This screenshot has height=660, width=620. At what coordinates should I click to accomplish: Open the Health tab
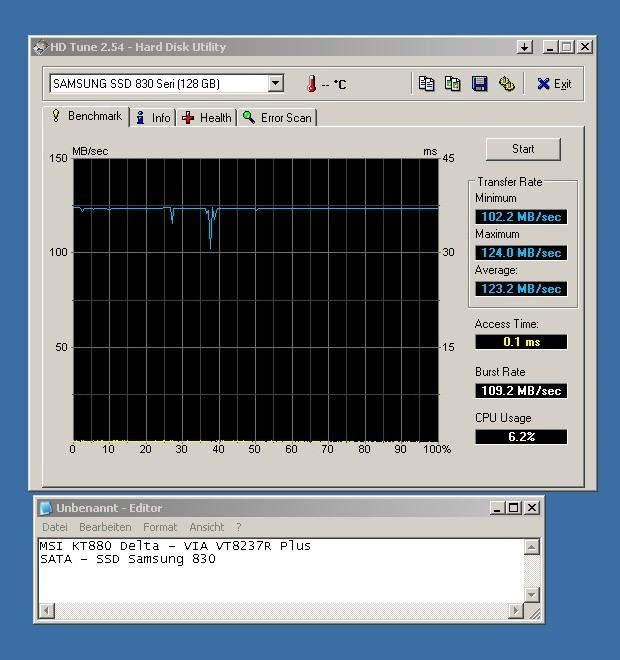207,118
